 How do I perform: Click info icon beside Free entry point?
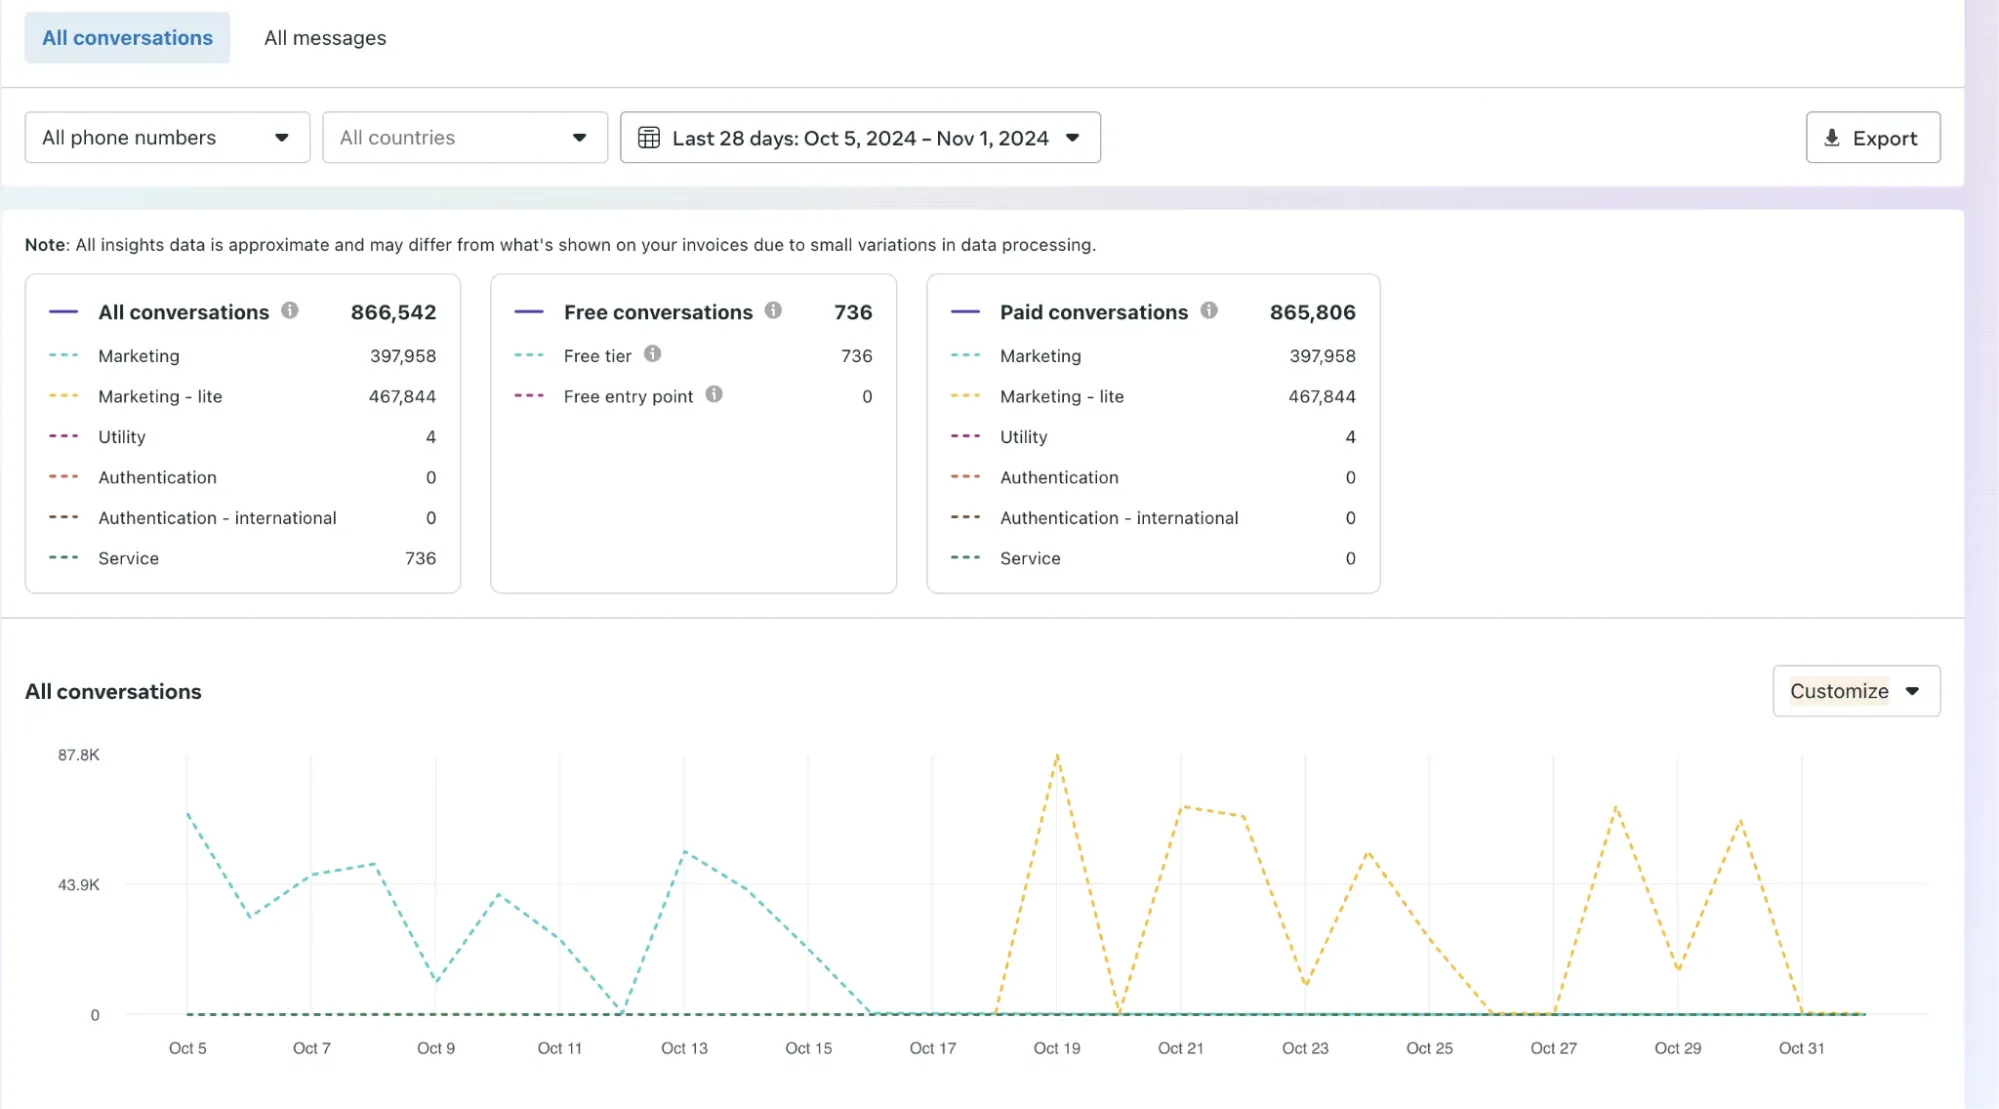click(x=714, y=395)
